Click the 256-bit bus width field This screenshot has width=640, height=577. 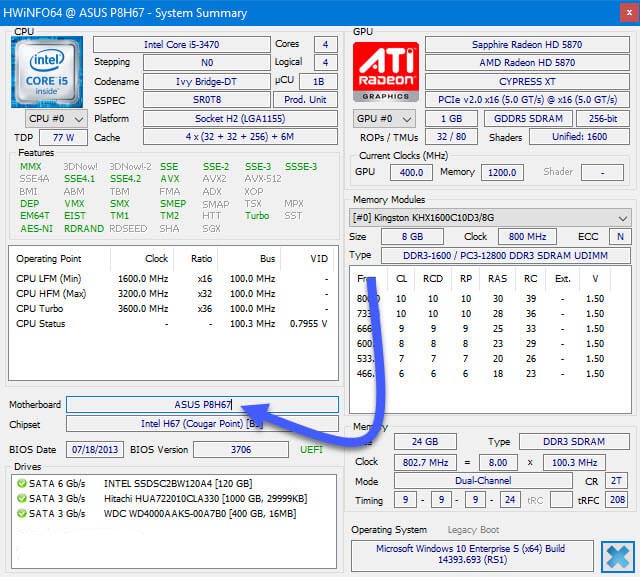point(603,119)
